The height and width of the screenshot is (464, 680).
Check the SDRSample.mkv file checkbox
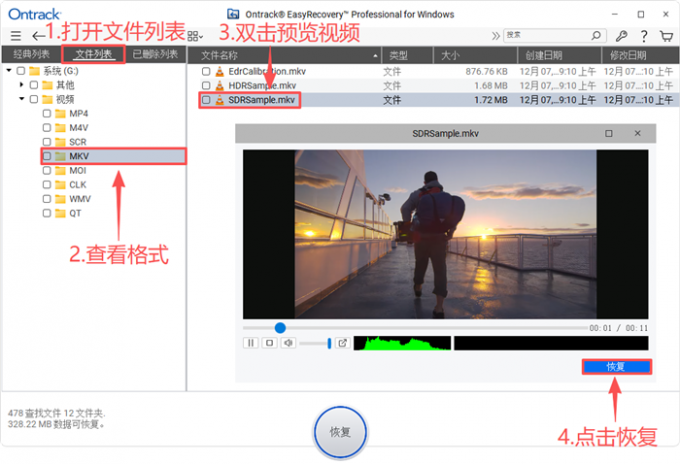point(206,100)
